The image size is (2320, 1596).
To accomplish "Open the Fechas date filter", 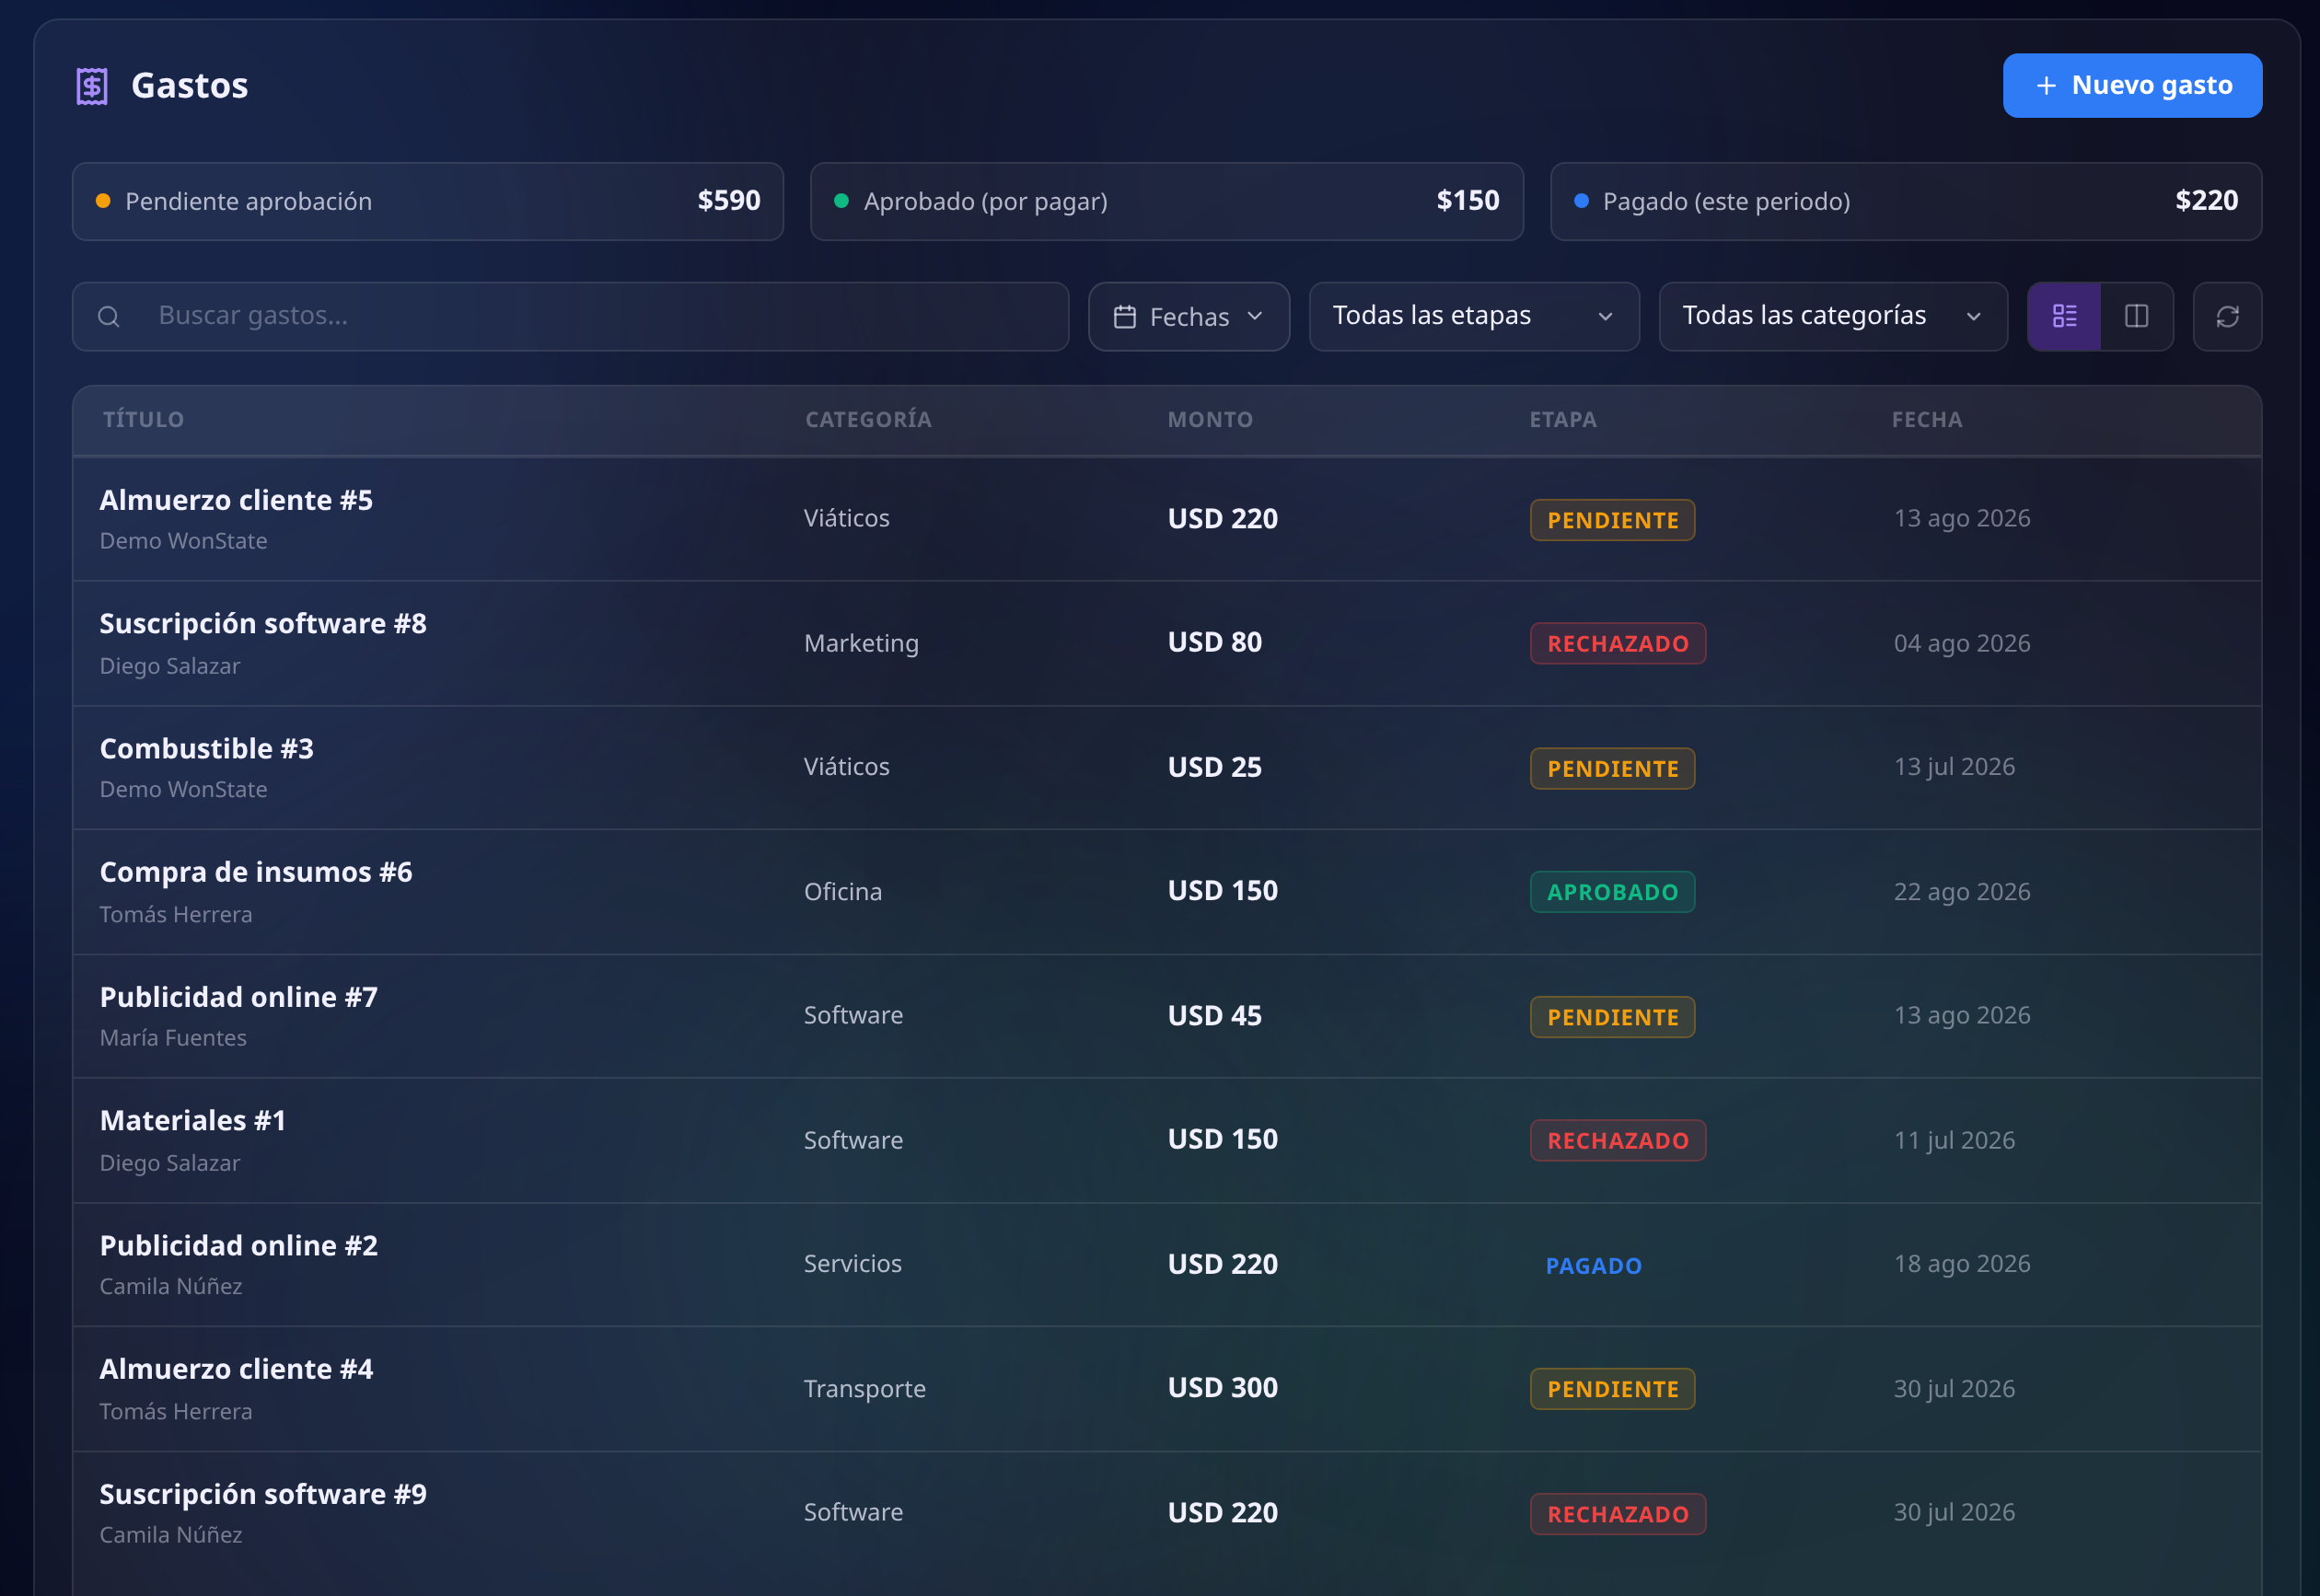I will [x=1189, y=317].
